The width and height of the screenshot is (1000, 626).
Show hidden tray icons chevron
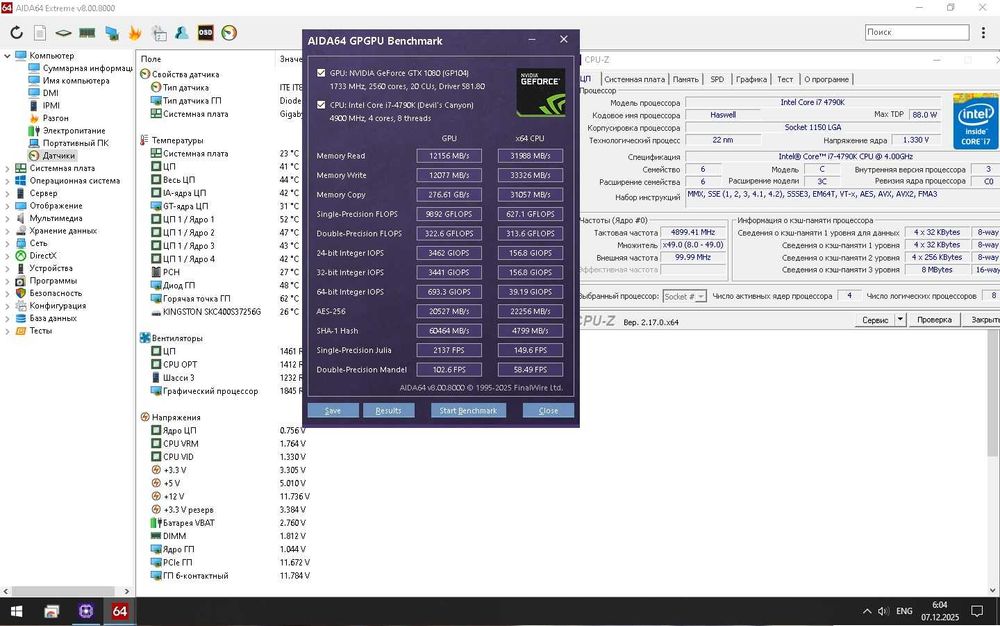point(867,611)
